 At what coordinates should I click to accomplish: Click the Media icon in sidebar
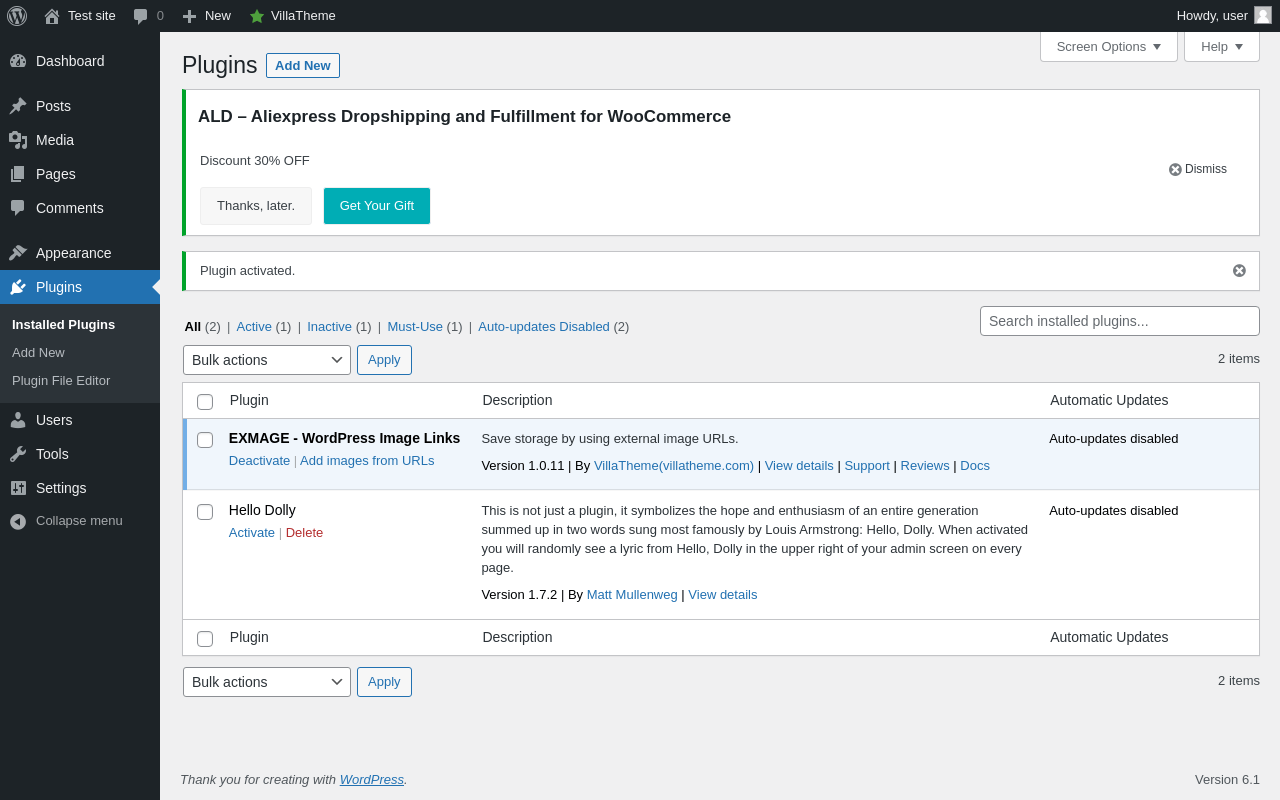click(18, 140)
